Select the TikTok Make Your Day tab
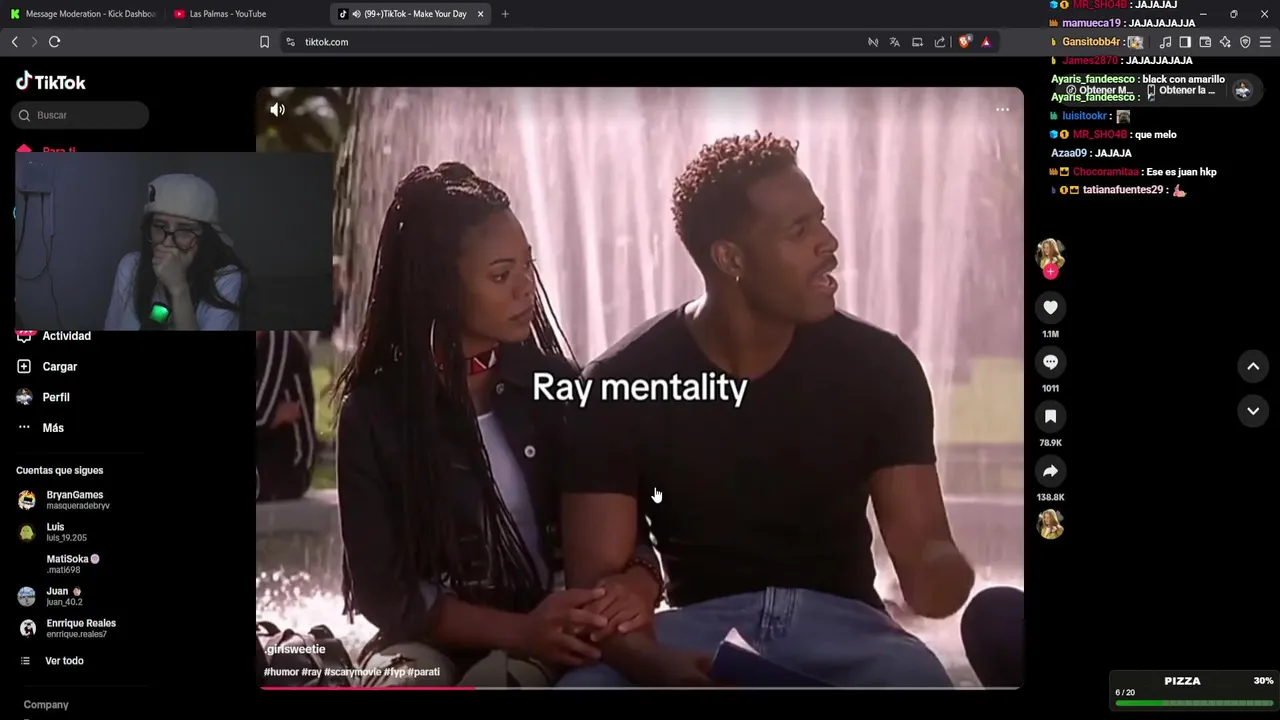The image size is (1280, 720). [410, 14]
